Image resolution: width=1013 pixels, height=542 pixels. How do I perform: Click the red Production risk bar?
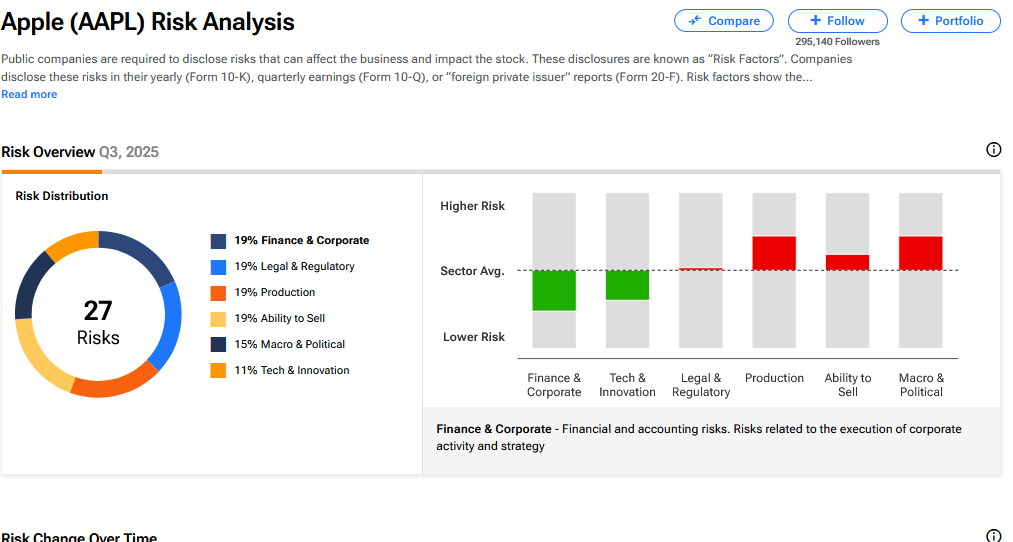tap(774, 253)
